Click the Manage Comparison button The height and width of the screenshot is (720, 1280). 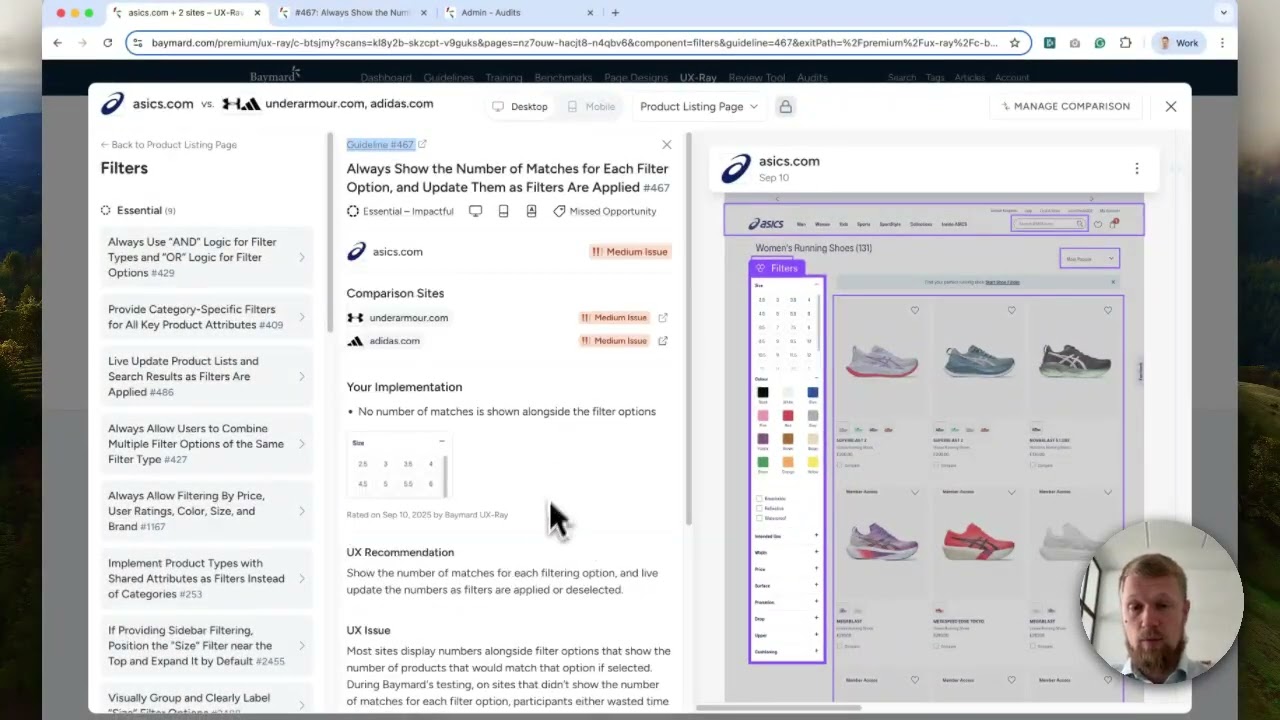tap(1066, 106)
